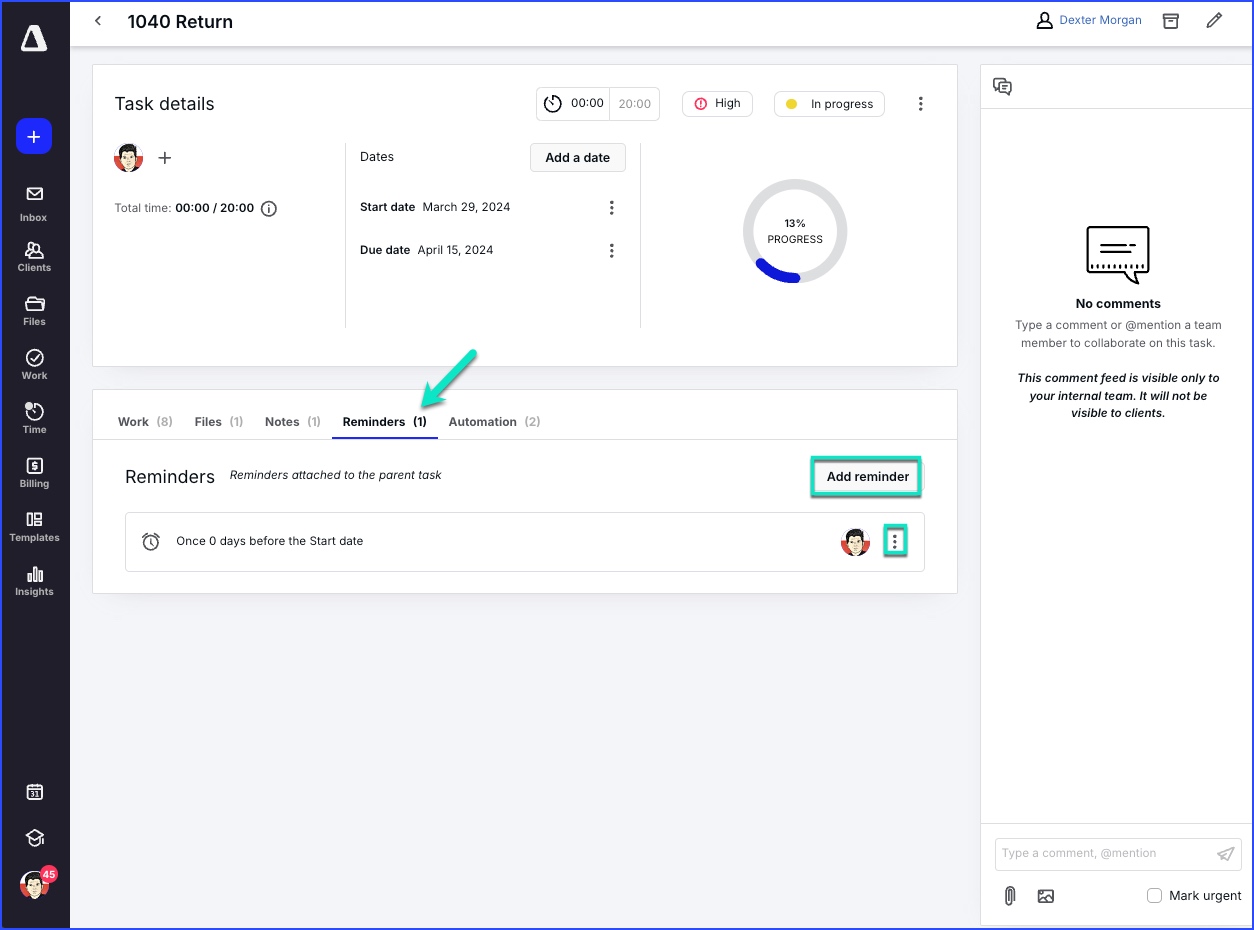1254x930 pixels.
Task: Open user profile avatar with 45 badge
Action: tap(36, 883)
